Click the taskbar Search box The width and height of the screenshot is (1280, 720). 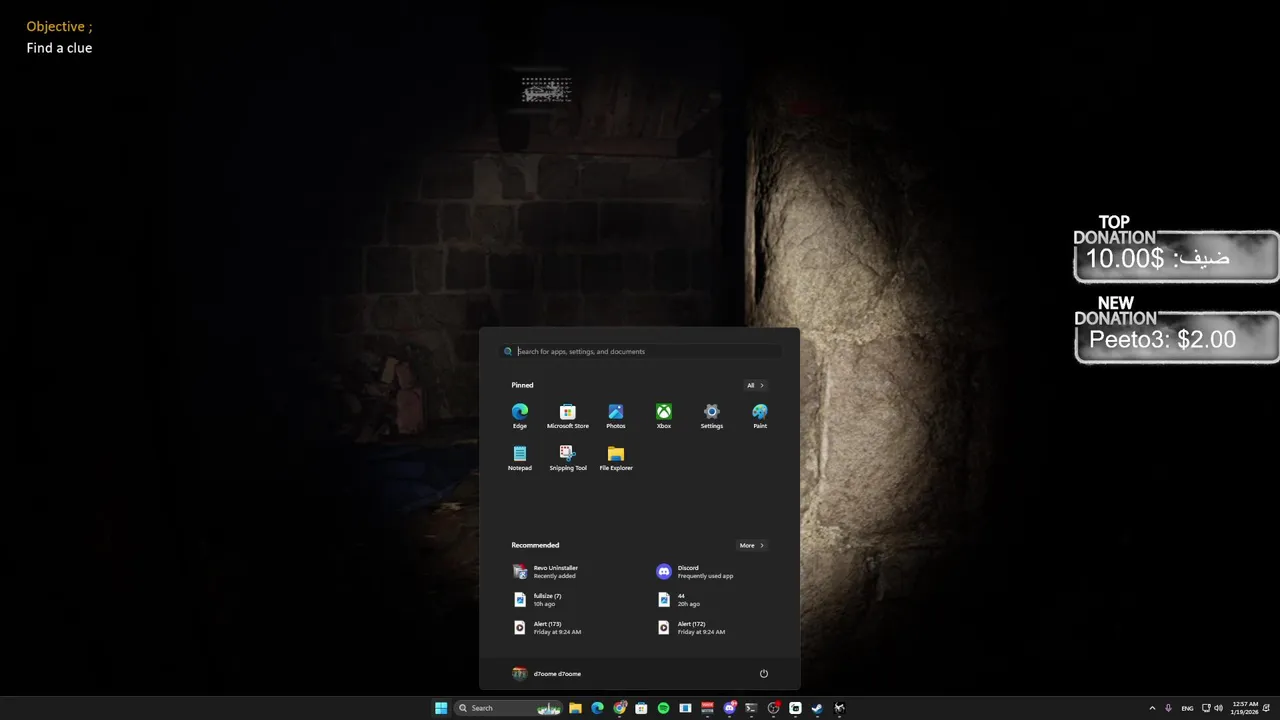pyautogui.click(x=508, y=708)
